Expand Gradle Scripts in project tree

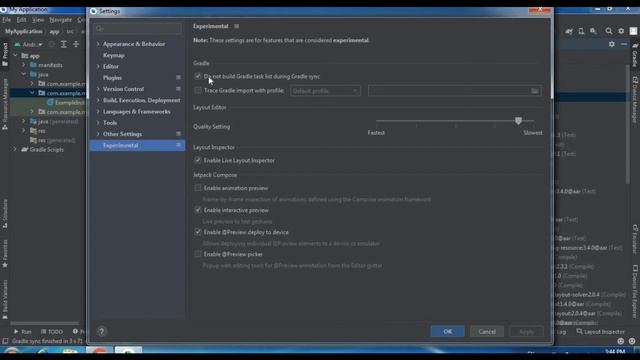(x=15, y=149)
